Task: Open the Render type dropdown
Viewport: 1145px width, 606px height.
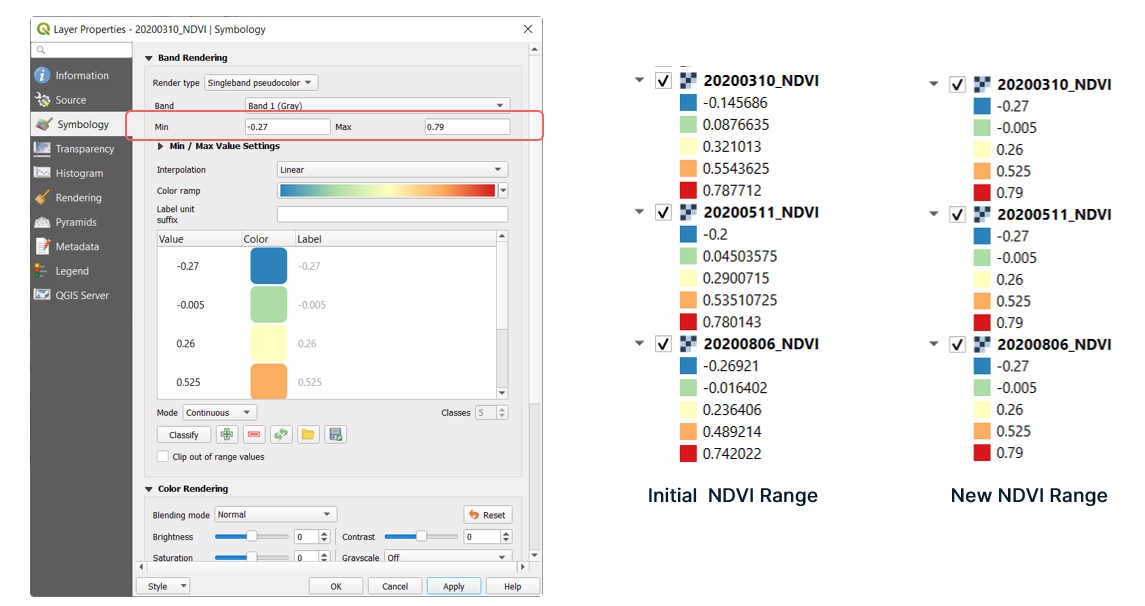Action: click(260, 83)
